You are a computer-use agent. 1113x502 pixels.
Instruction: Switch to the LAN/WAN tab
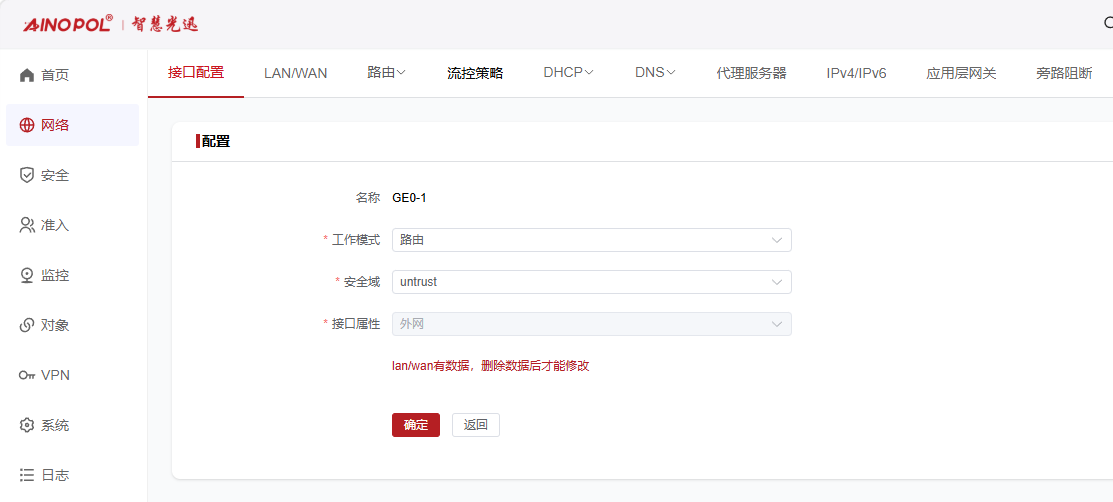pyautogui.click(x=295, y=73)
